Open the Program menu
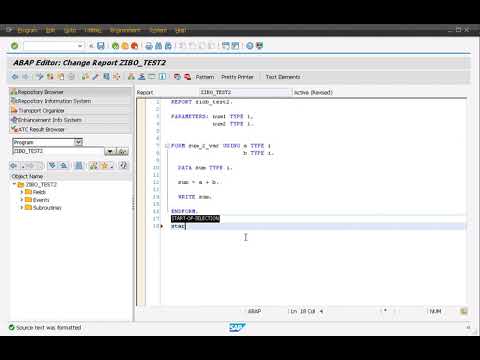 (28, 30)
